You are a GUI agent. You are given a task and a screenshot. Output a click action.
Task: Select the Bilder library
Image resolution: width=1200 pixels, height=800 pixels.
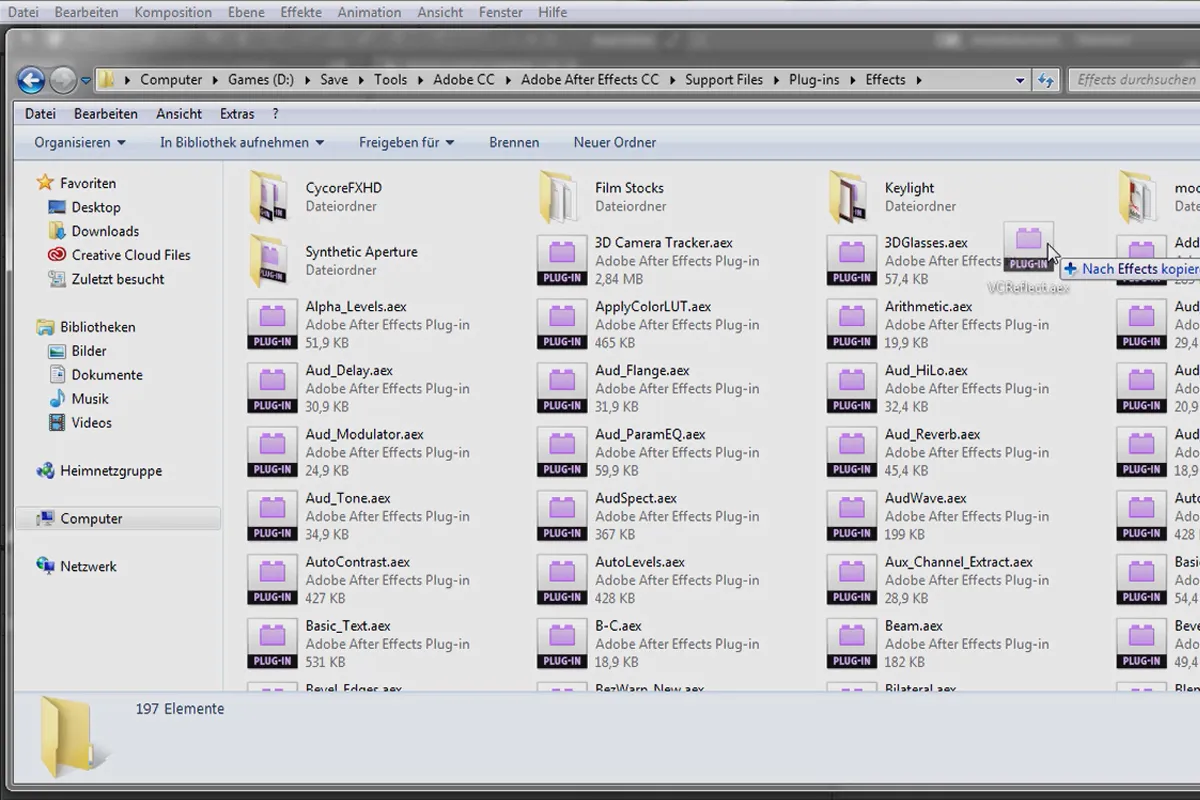77,351
